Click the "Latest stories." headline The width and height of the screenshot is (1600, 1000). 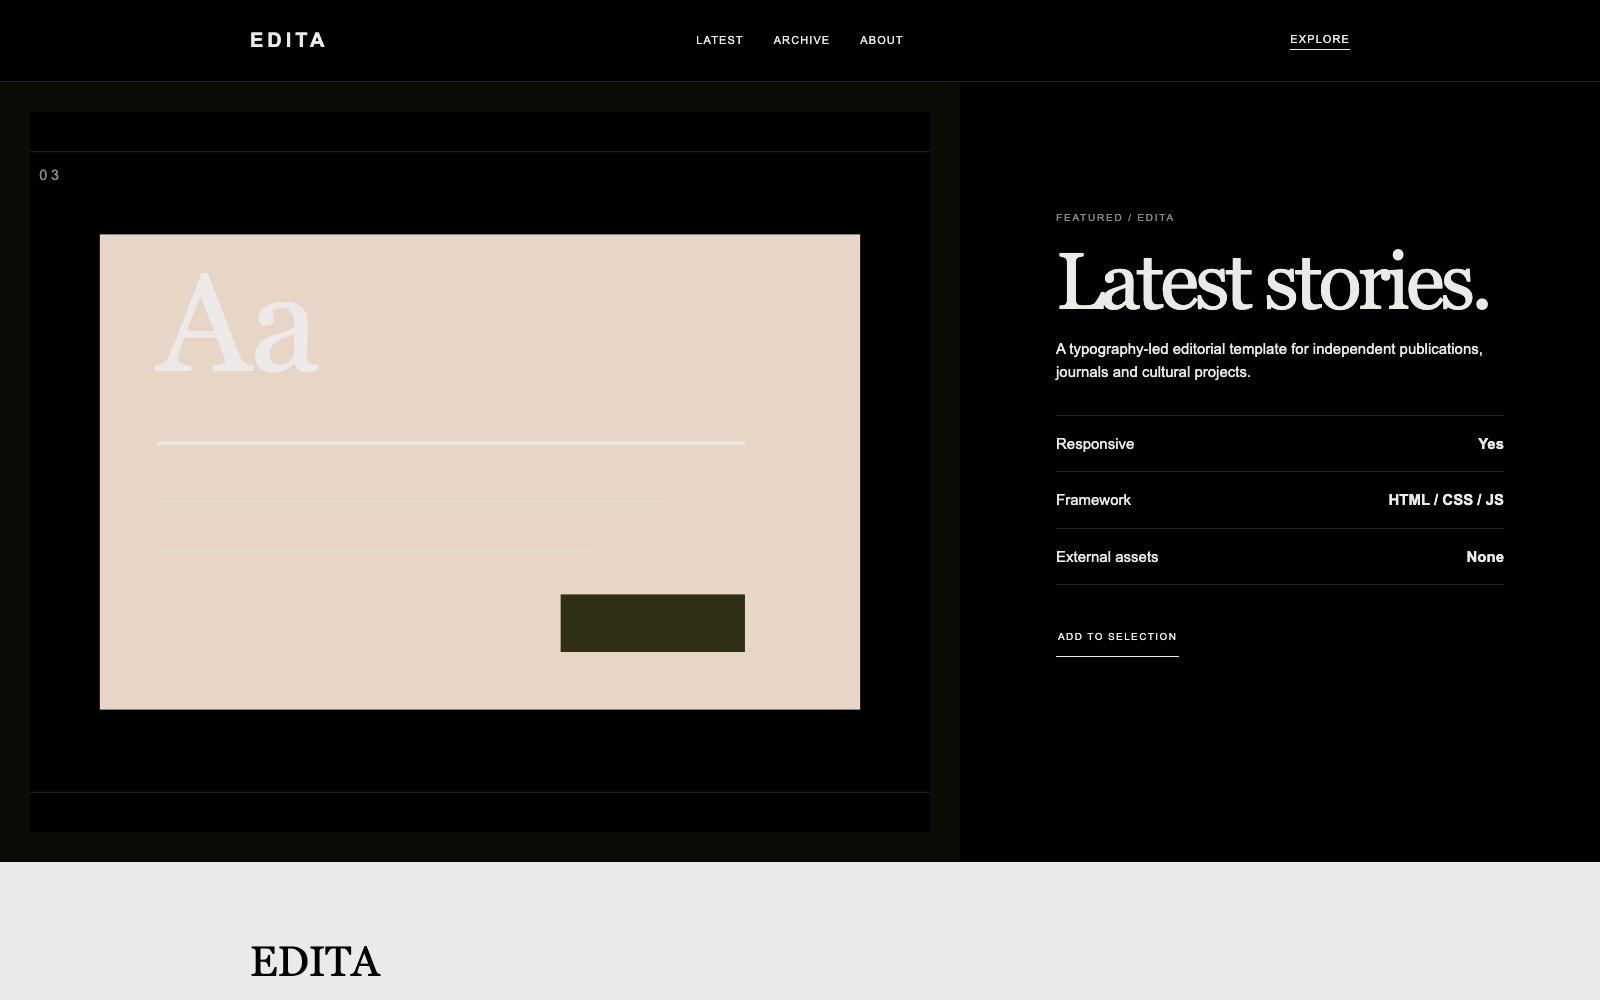point(1273,282)
